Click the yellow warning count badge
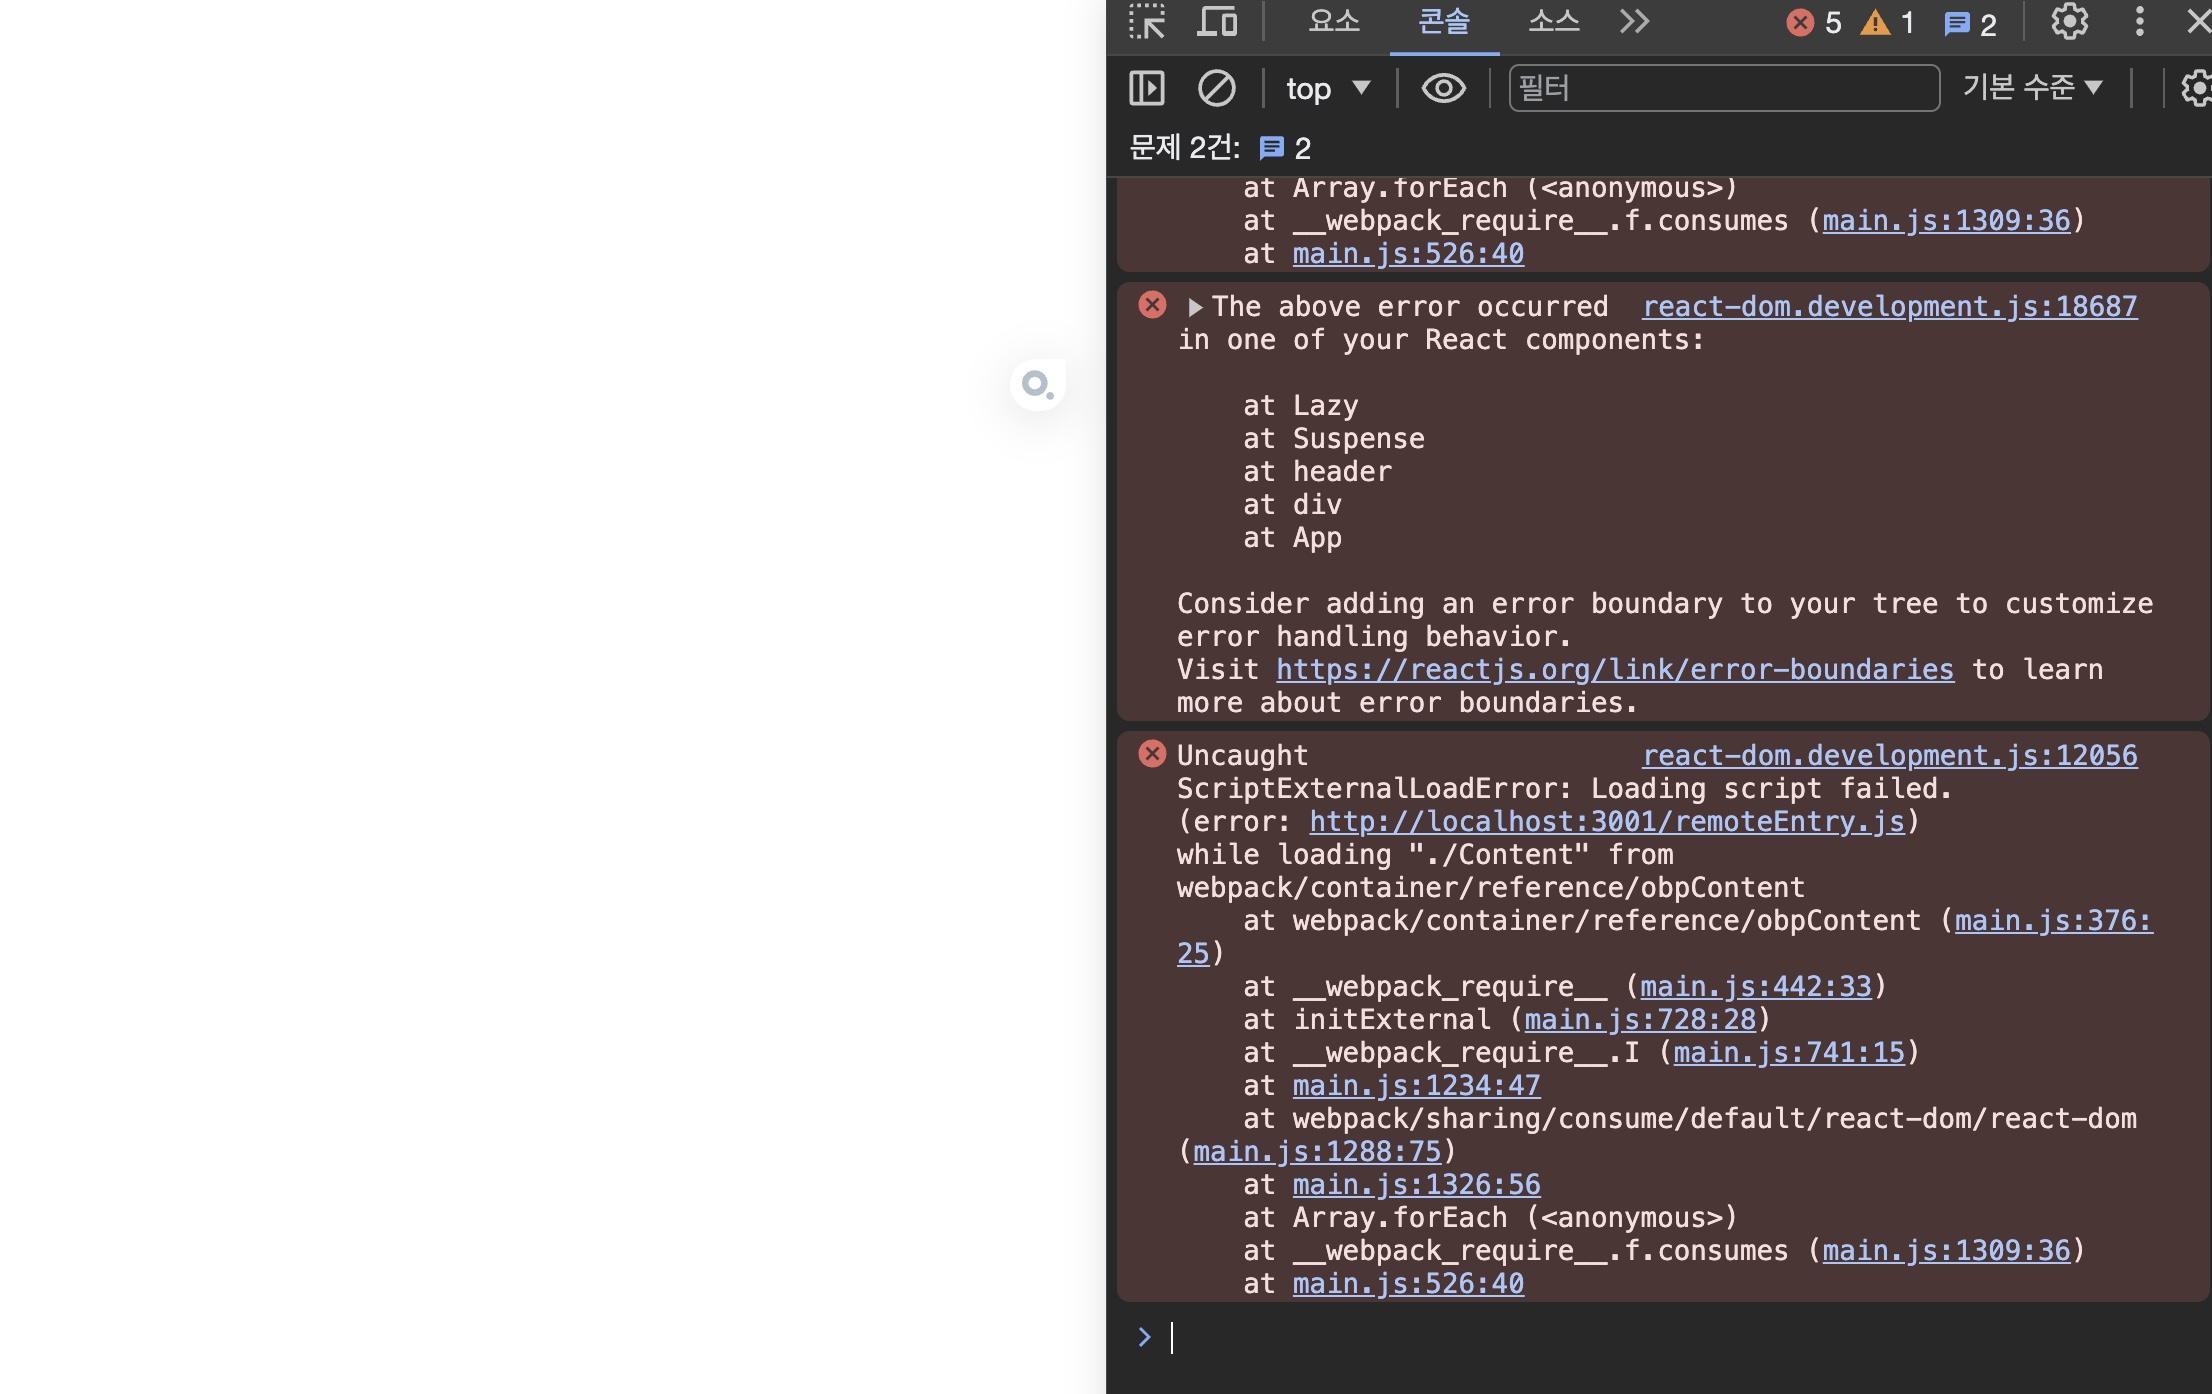This screenshot has height=1394, width=2212. 1888,23
